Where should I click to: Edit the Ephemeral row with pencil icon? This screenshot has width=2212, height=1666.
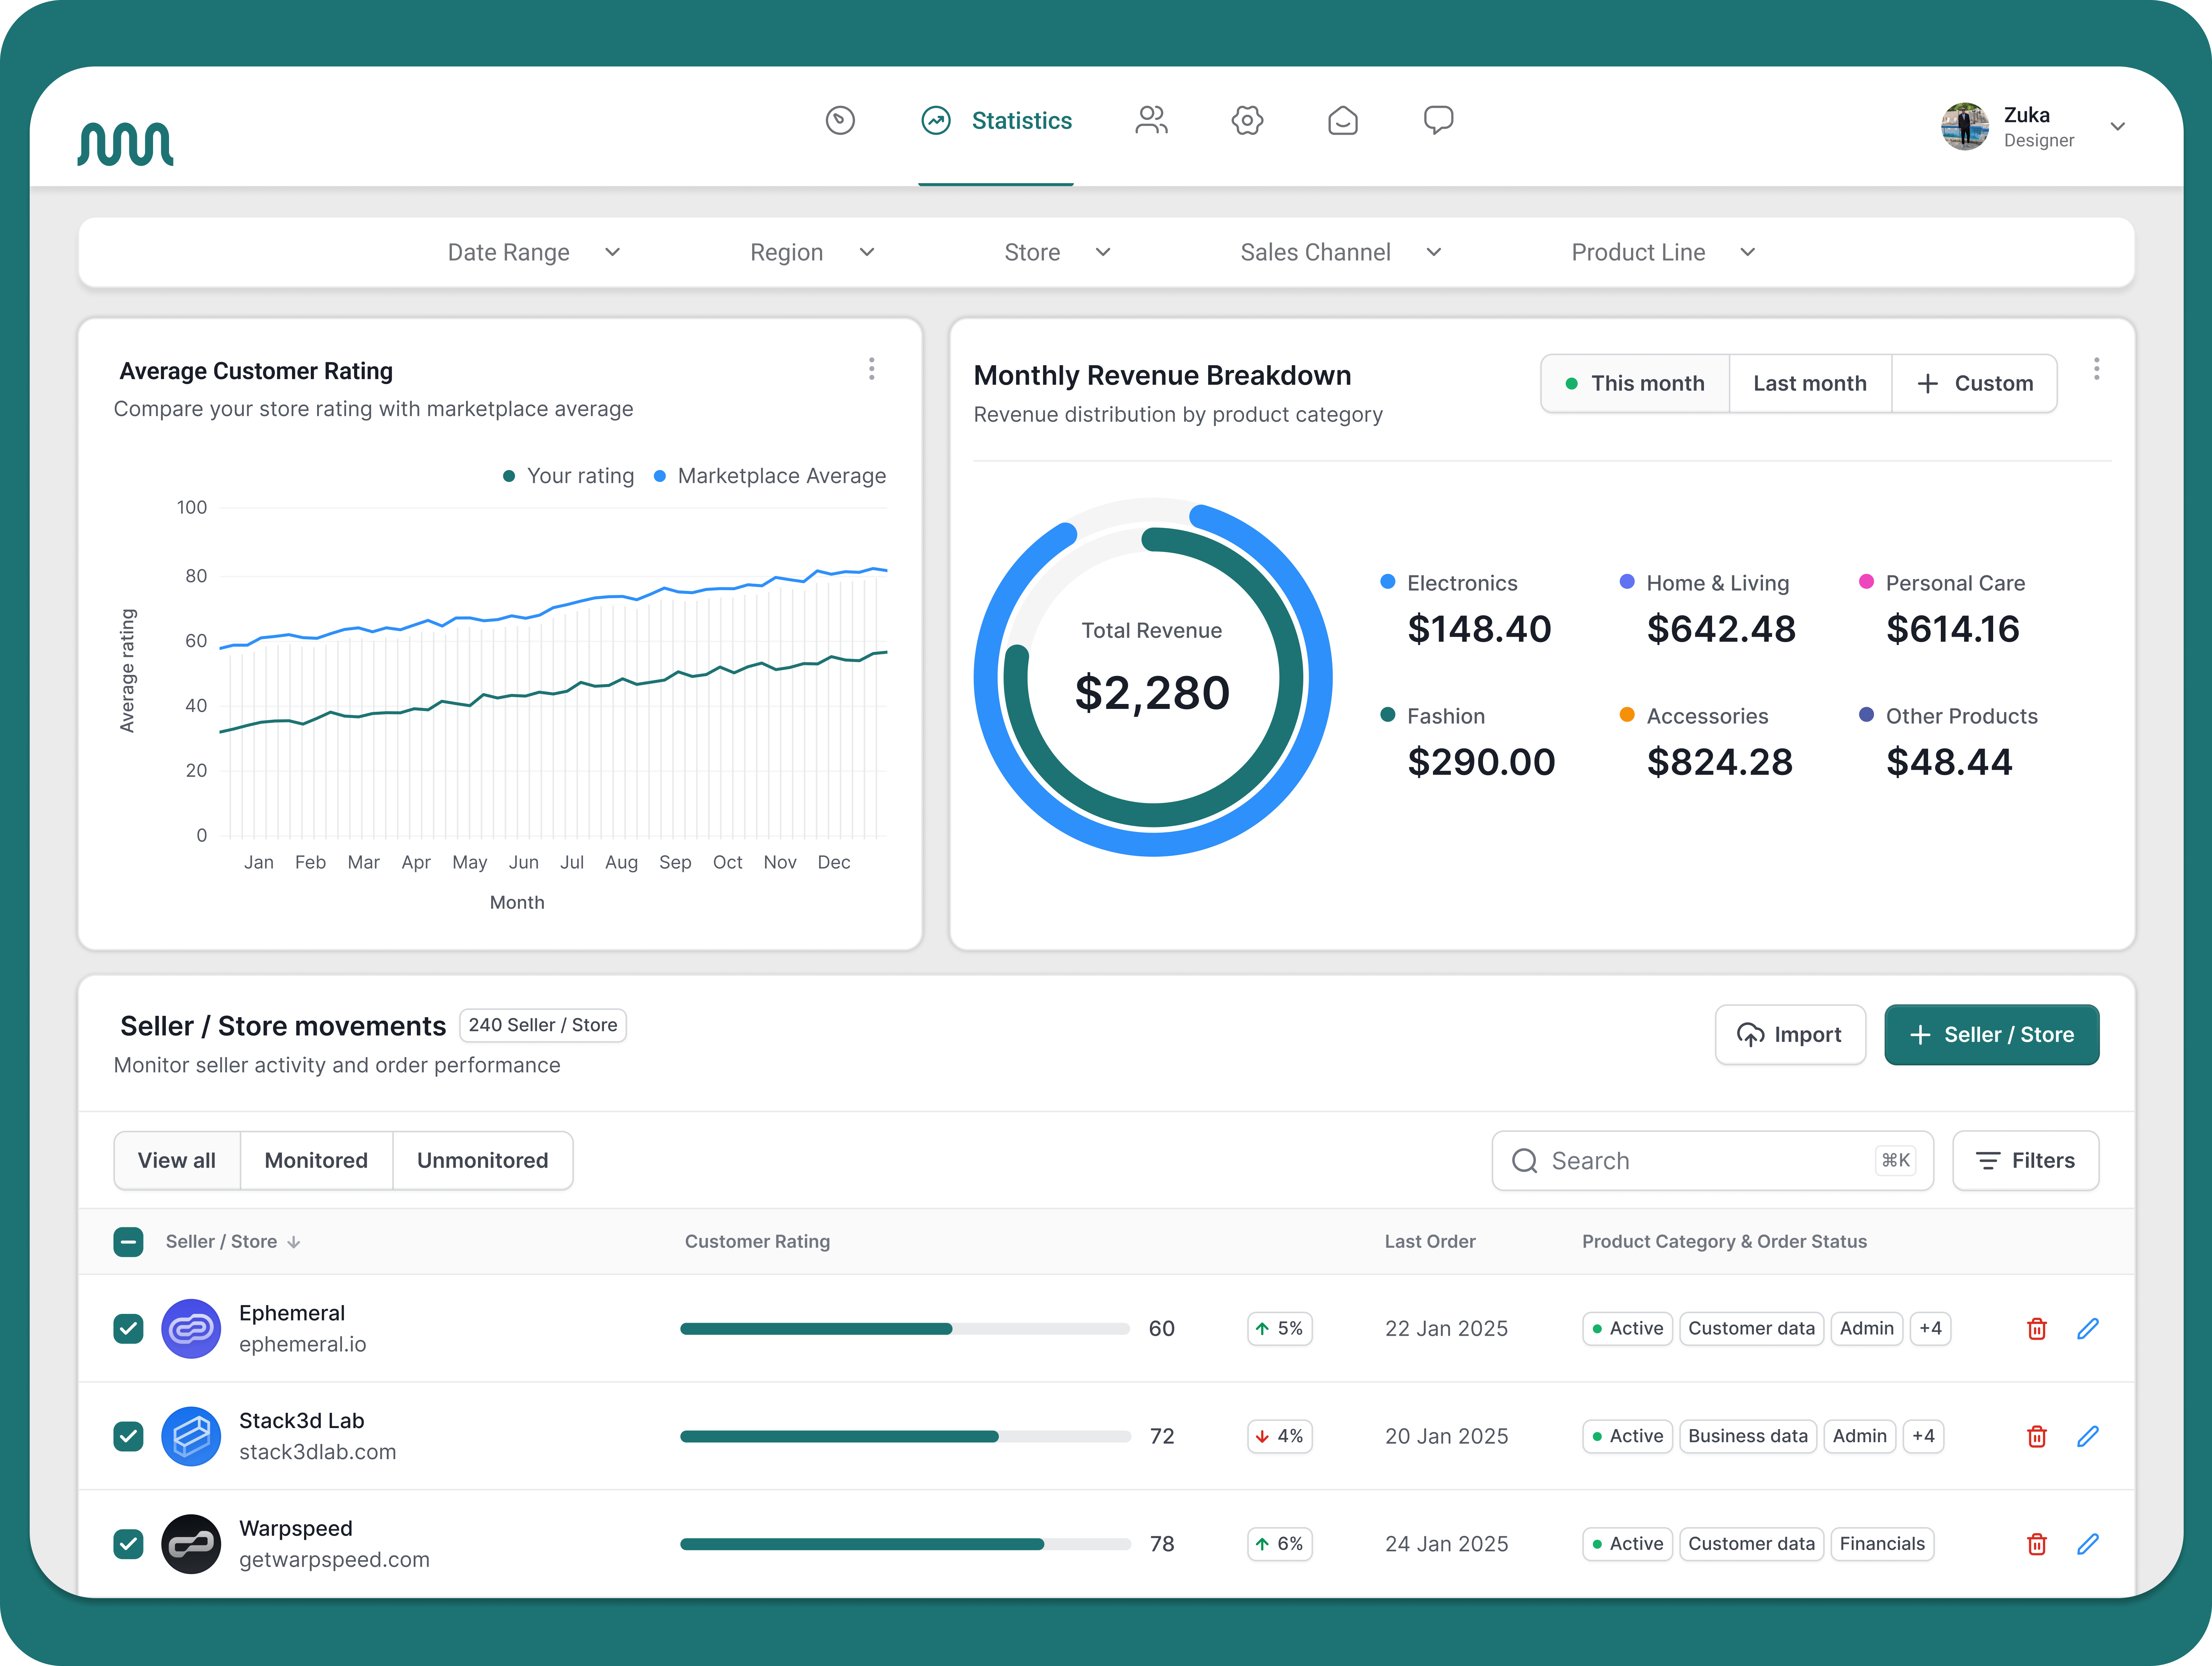(2088, 1329)
